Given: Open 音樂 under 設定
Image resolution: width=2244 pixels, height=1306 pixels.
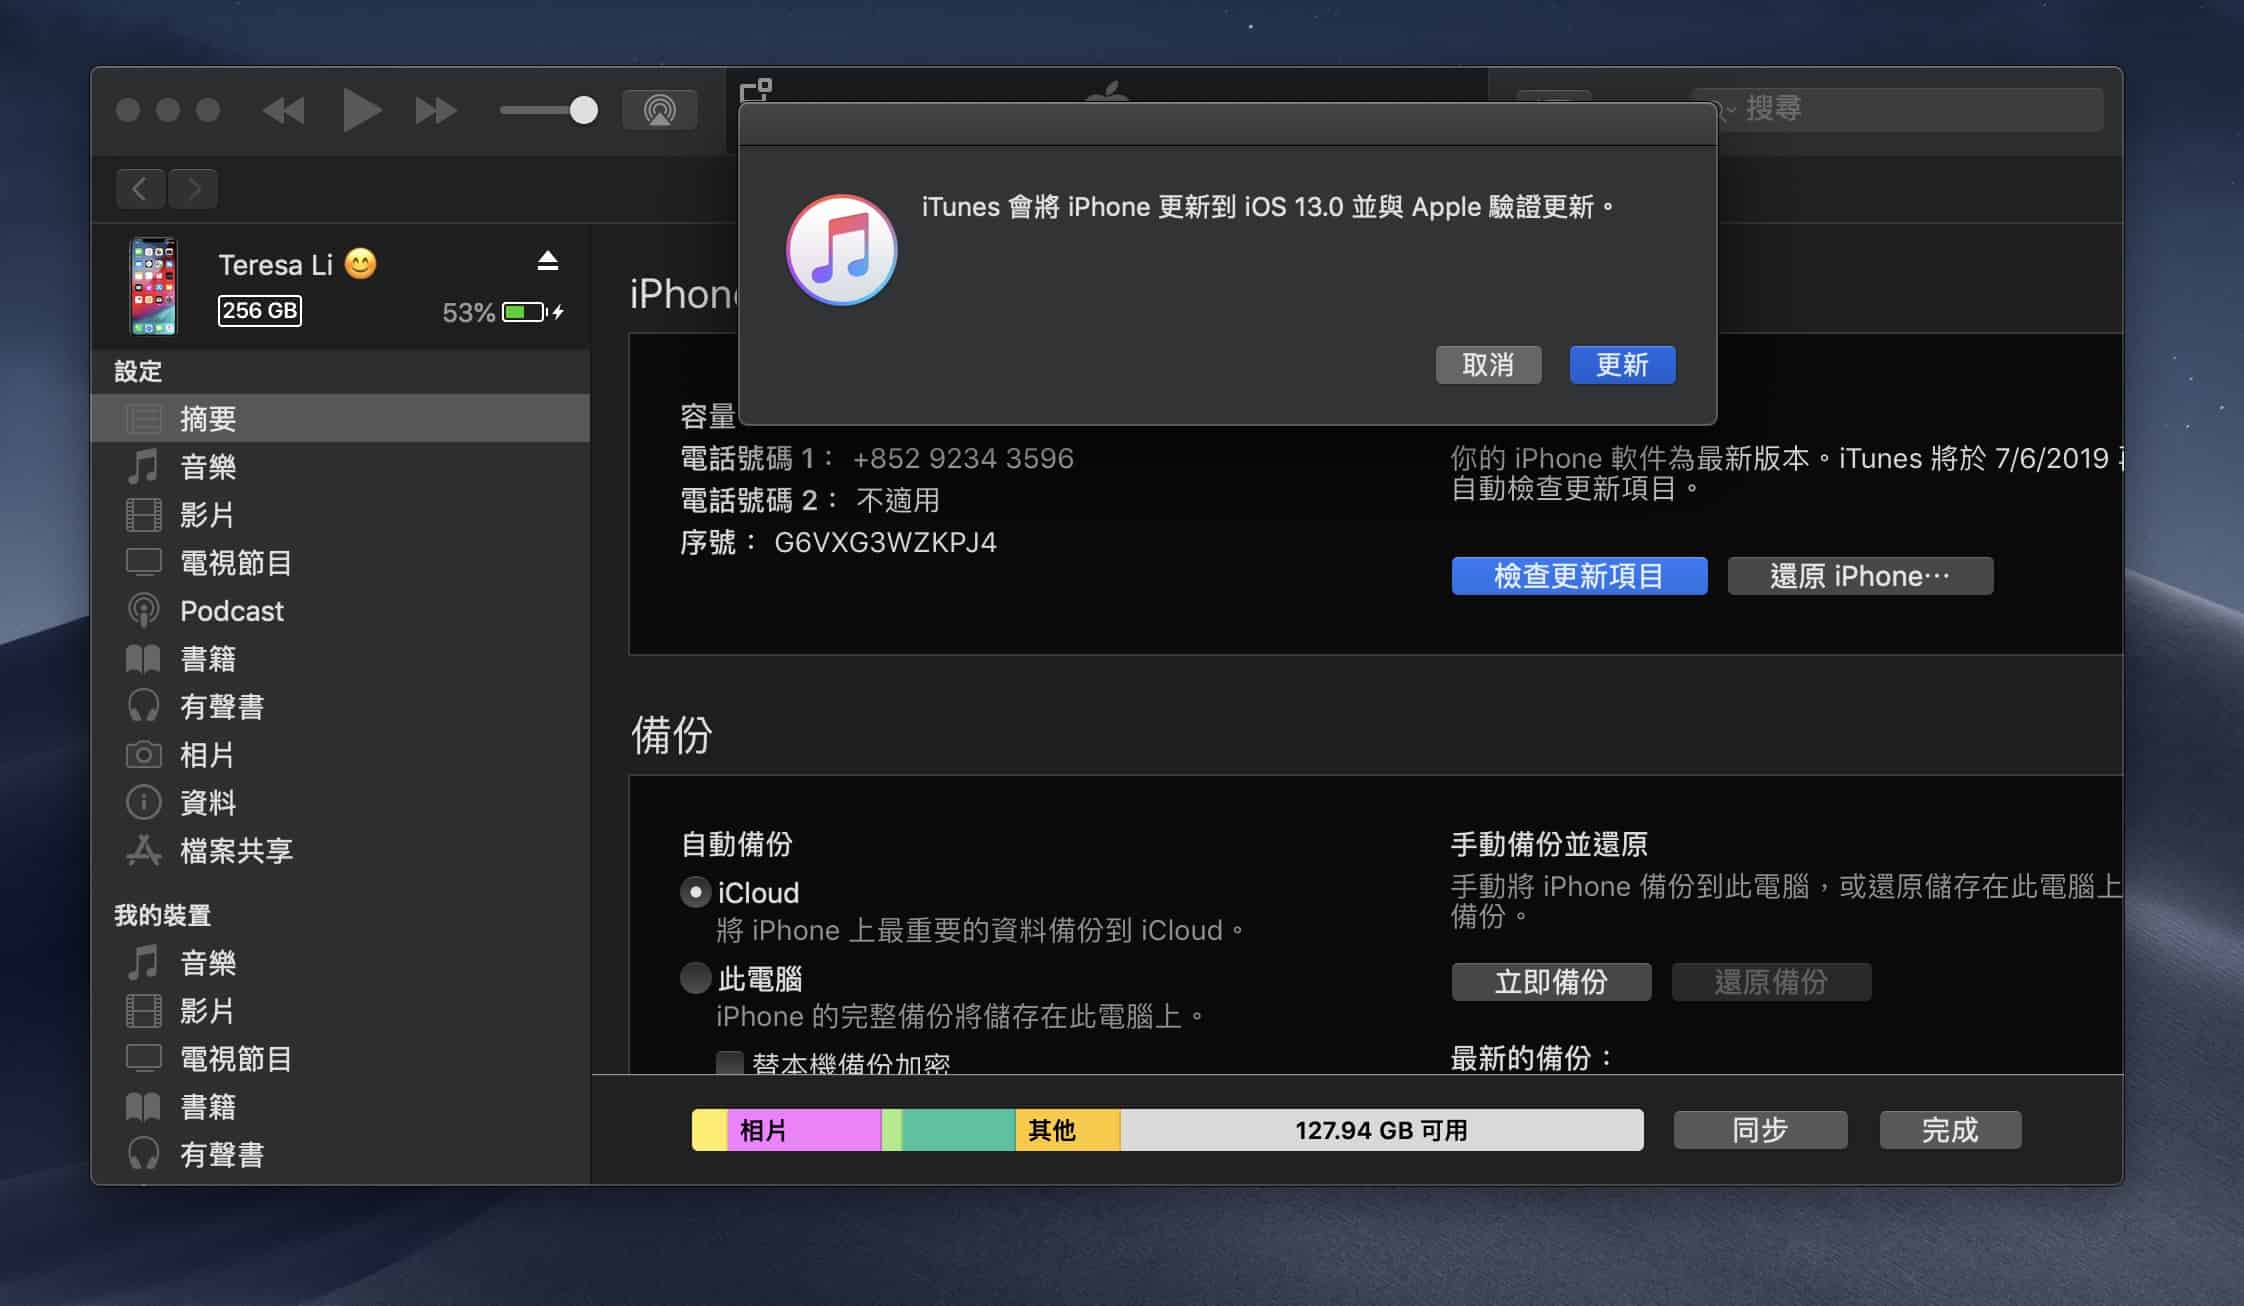Looking at the screenshot, I should [x=340, y=466].
